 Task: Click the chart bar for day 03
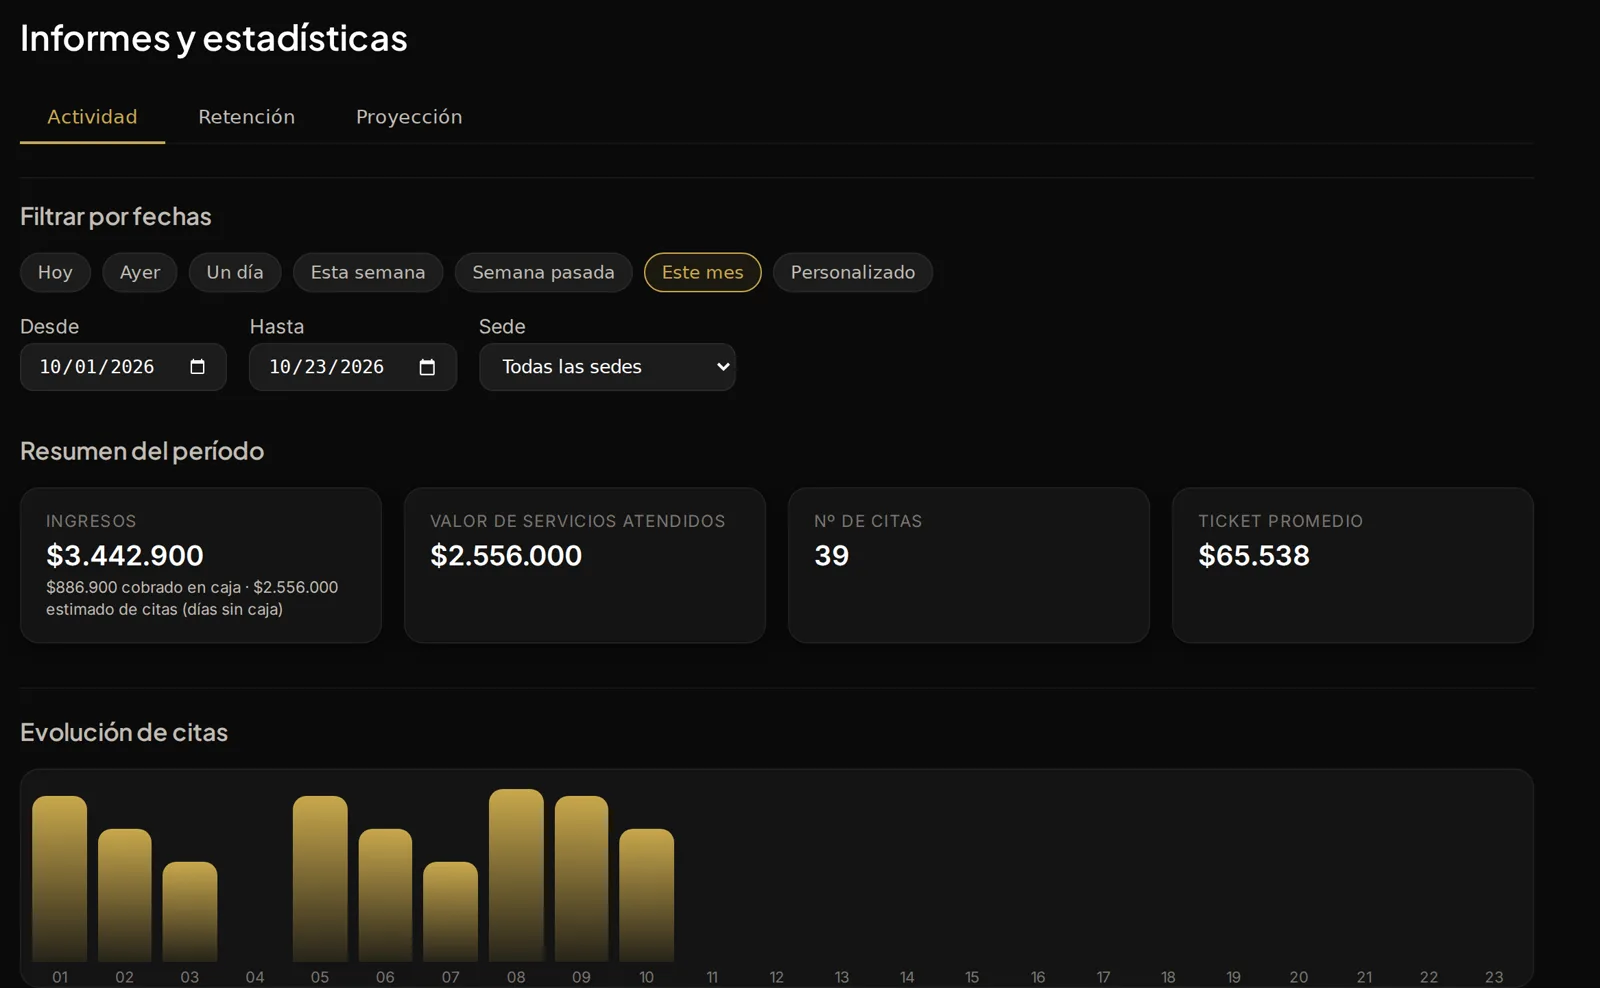(x=190, y=912)
